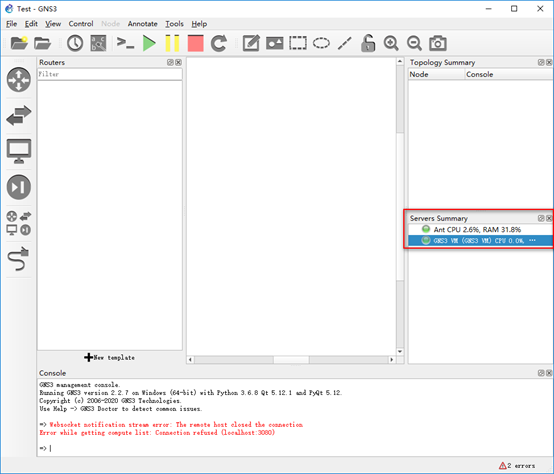554x474 pixels.
Task: Select the GNS3 VM server row
Action: [x=481, y=241]
